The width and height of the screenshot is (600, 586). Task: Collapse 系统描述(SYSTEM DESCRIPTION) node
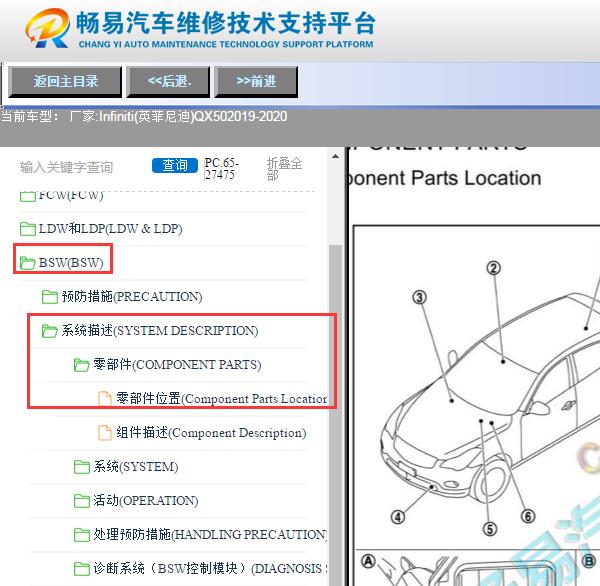(x=160, y=331)
